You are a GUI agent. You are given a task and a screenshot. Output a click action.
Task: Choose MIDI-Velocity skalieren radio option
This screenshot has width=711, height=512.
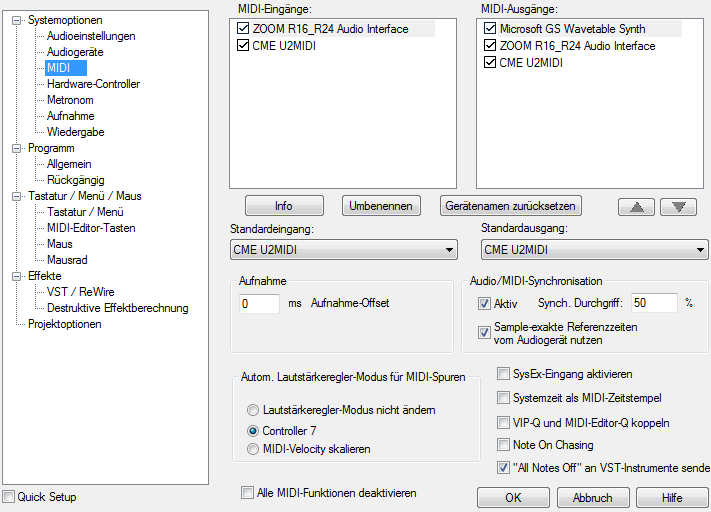point(253,449)
